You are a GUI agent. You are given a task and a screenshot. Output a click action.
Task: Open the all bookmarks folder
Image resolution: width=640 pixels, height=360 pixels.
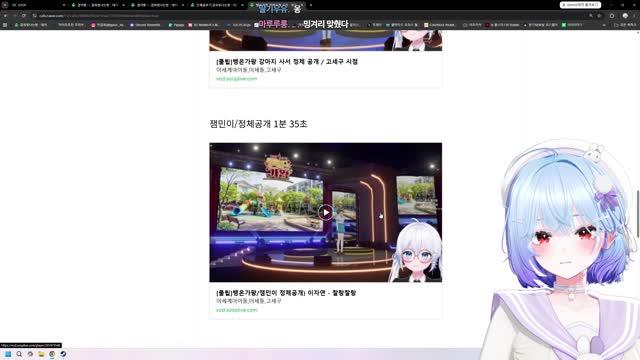click(625, 25)
